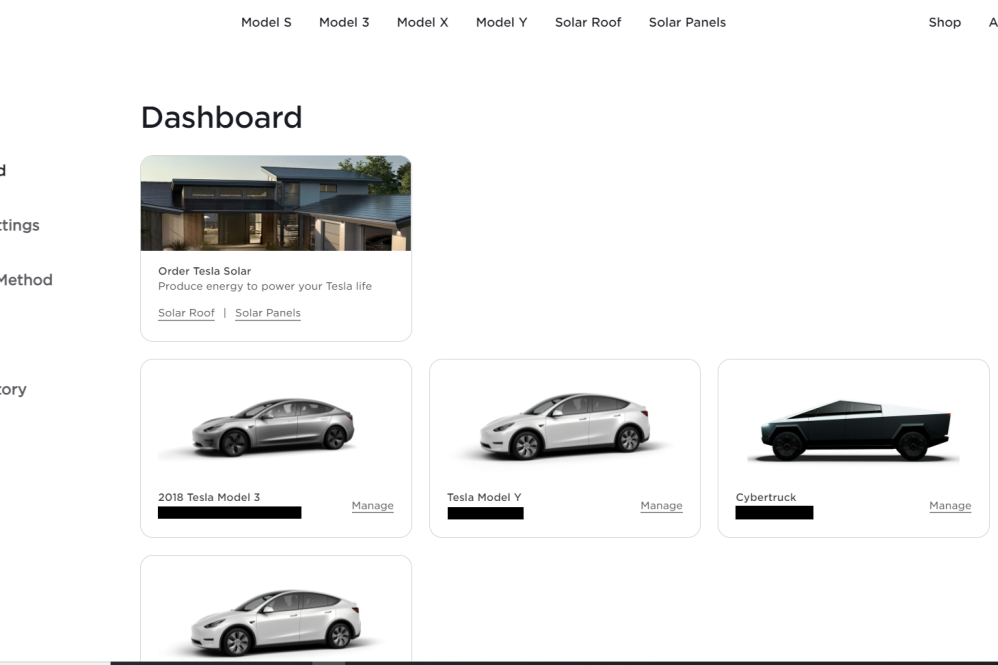Screen dimensions: 998x665
Task: Open the Model Y page
Action: pos(501,22)
